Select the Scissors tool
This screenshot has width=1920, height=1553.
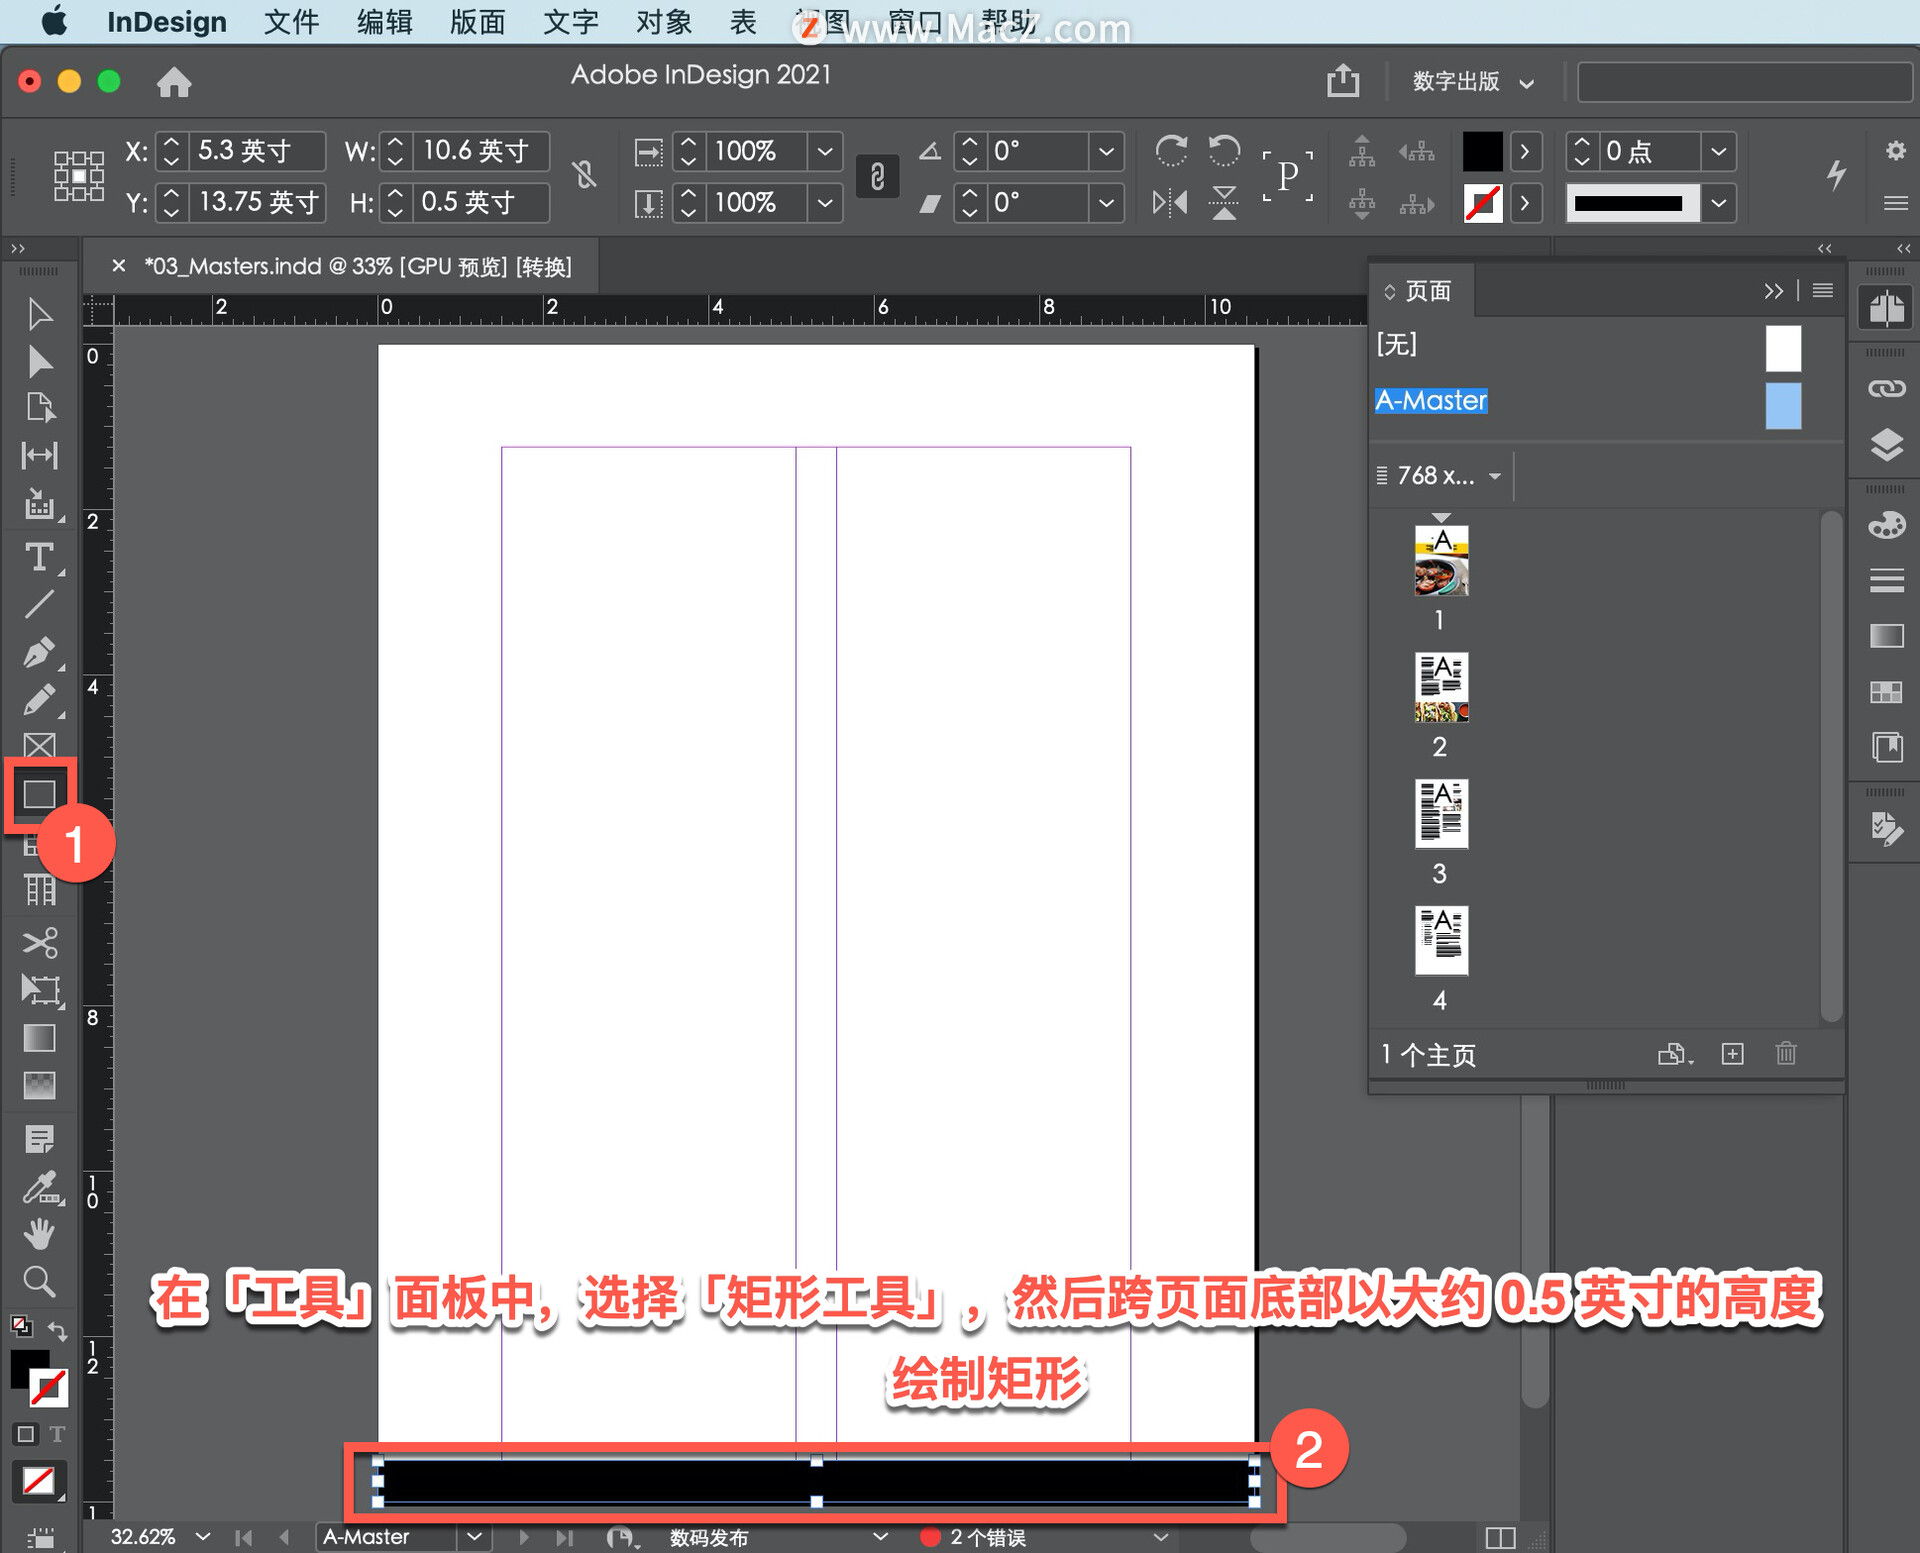tap(39, 942)
